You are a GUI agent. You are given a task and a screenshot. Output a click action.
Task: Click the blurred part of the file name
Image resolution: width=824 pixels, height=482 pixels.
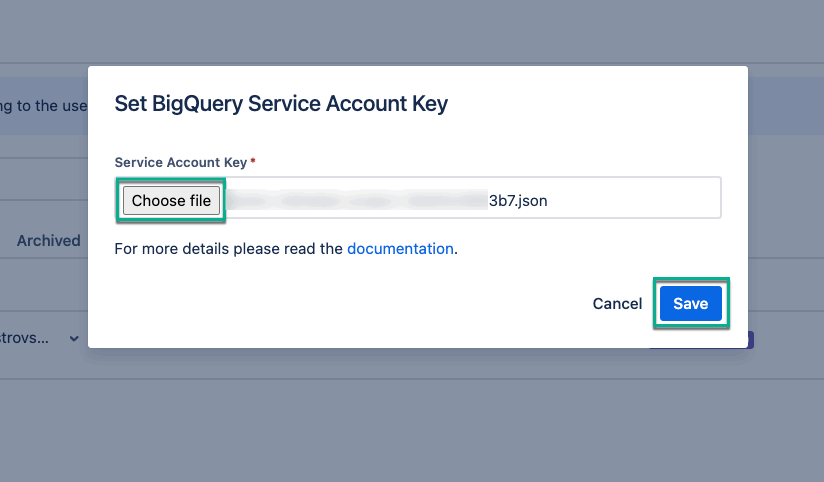coord(360,200)
